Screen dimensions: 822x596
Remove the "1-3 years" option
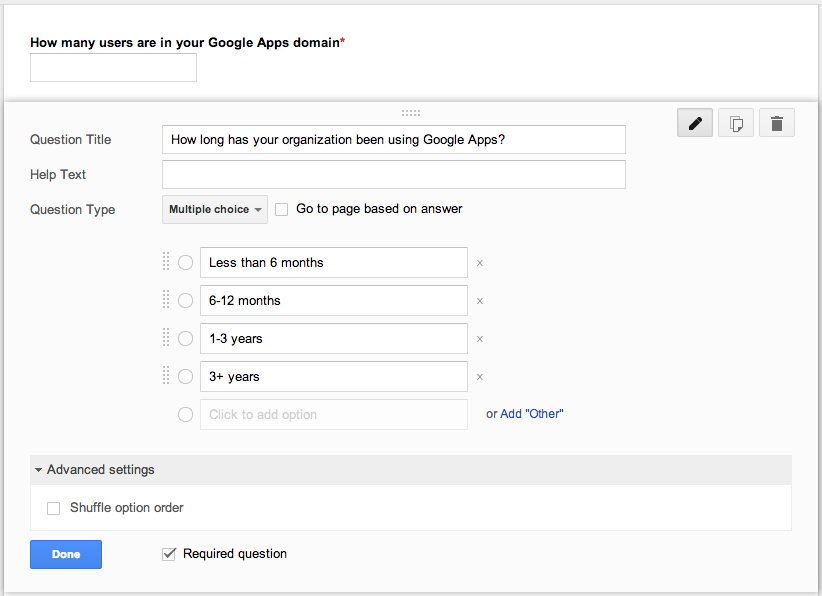pyautogui.click(x=480, y=339)
